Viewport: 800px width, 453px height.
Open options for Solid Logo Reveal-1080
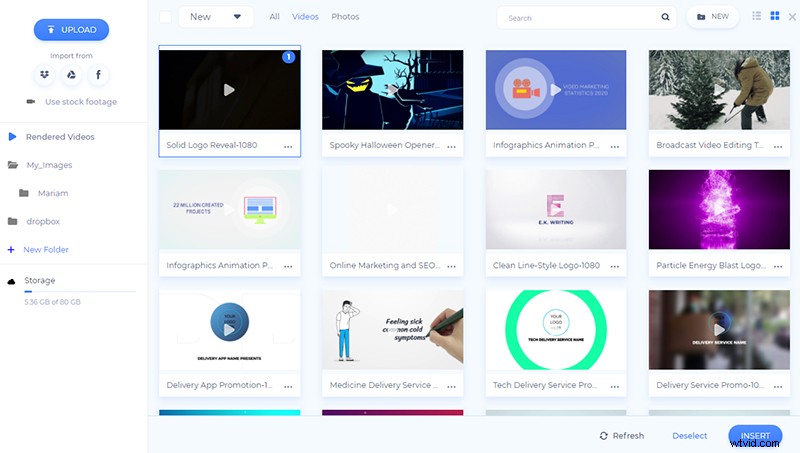click(288, 146)
